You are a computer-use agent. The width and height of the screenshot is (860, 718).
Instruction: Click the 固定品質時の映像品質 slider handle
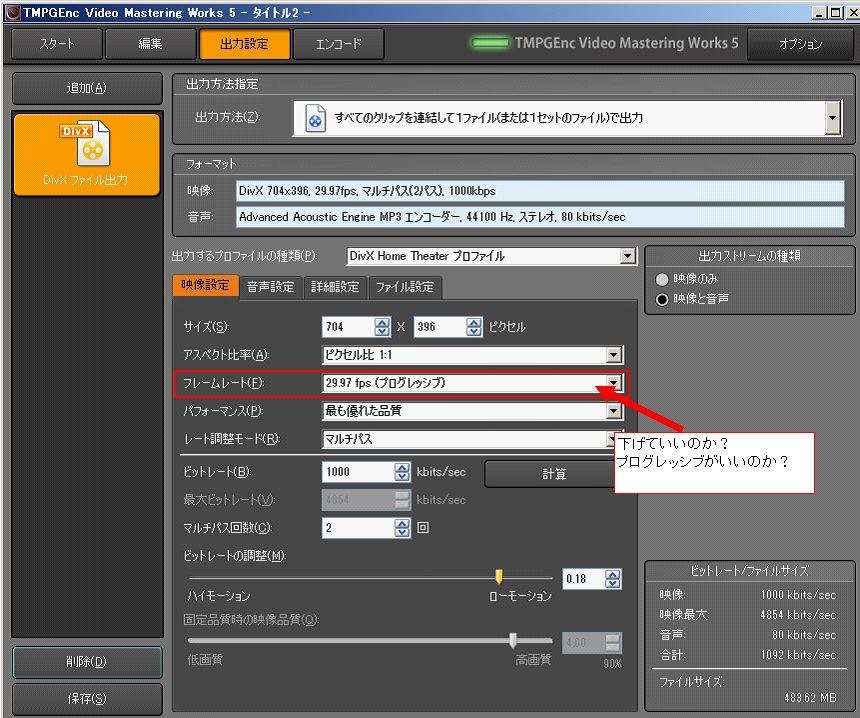coord(513,640)
